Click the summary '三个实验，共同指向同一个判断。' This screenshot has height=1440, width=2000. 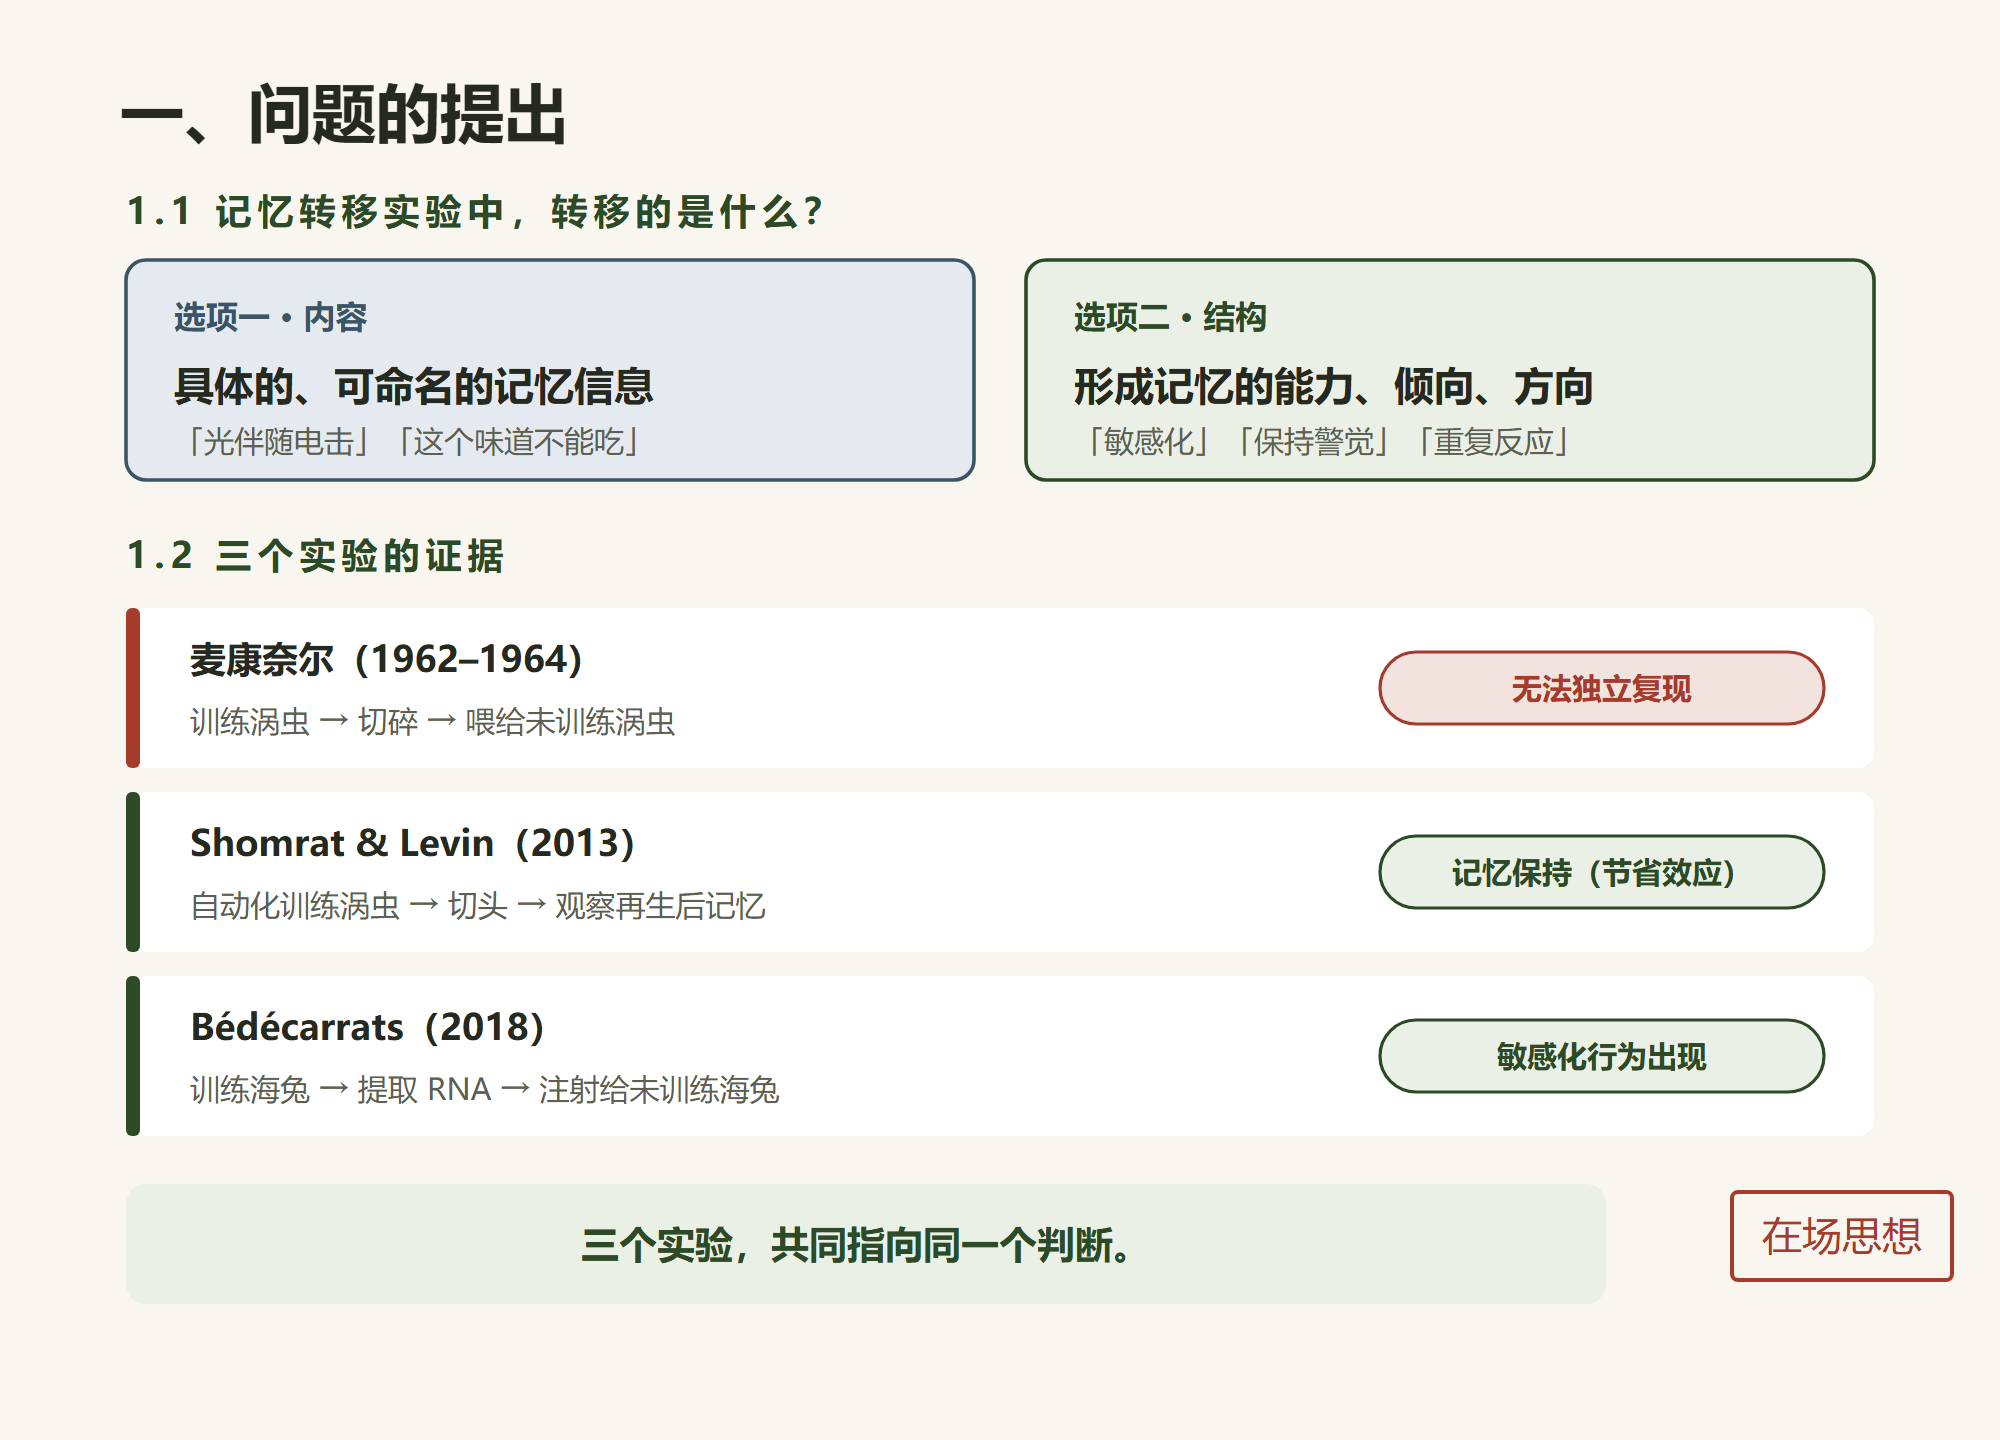(857, 1245)
